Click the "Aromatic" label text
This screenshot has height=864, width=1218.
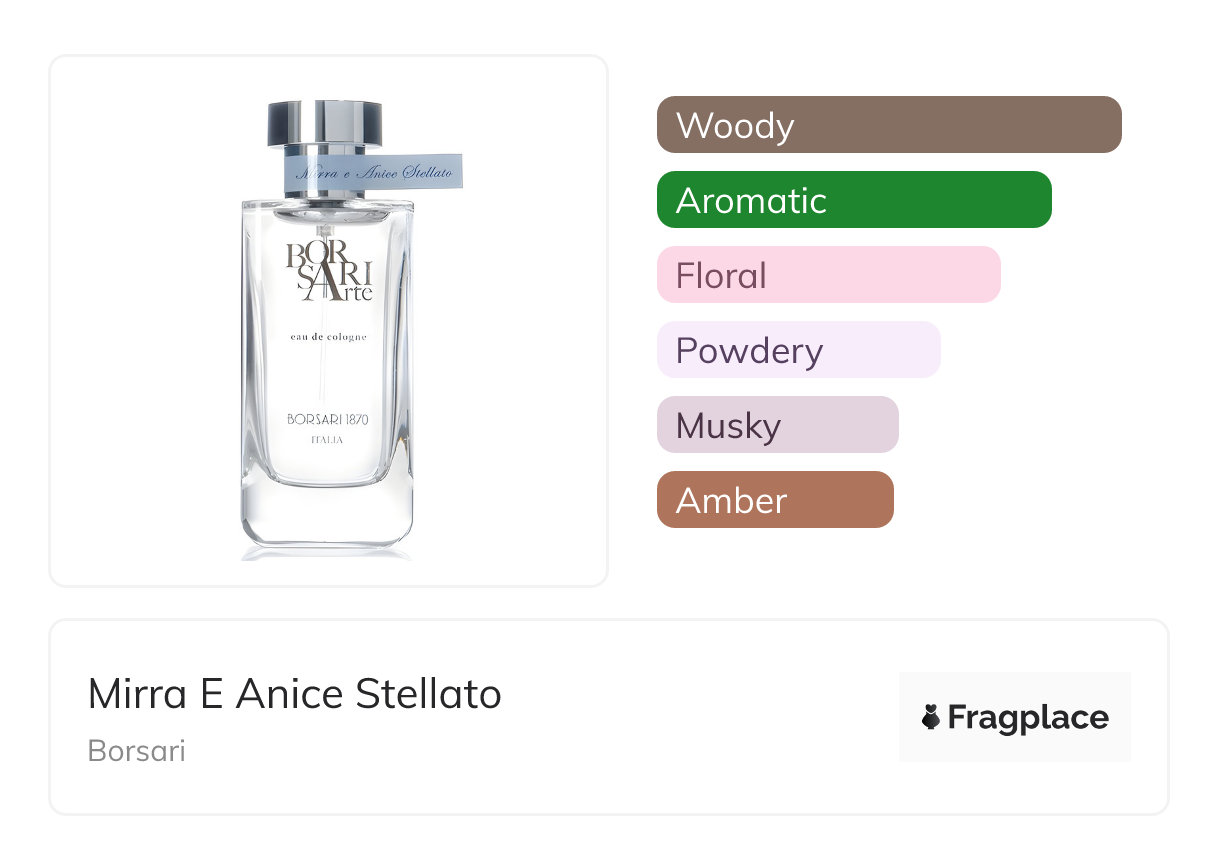[751, 201]
